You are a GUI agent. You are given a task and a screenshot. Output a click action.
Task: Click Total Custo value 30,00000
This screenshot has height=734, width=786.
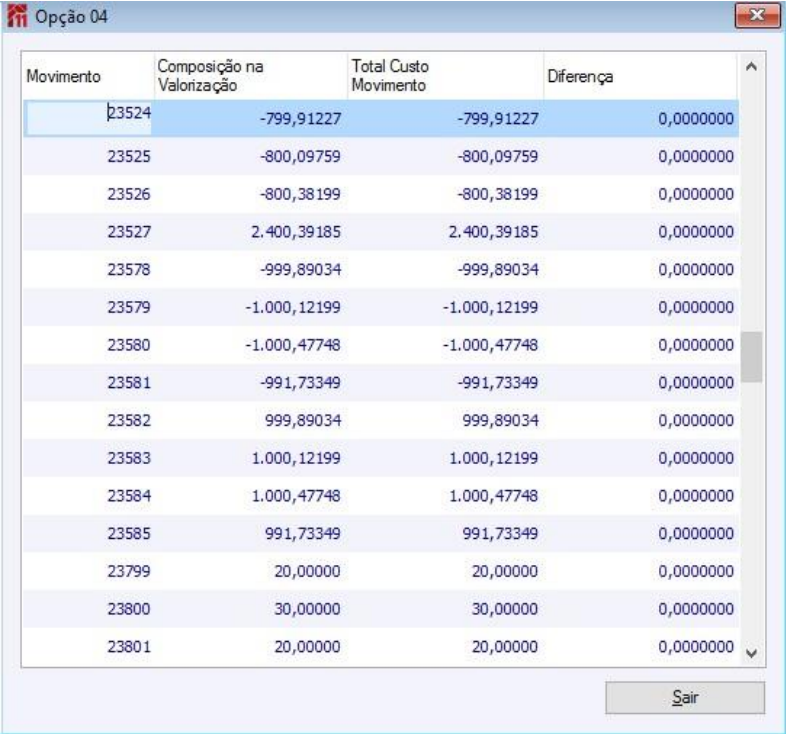click(x=505, y=609)
